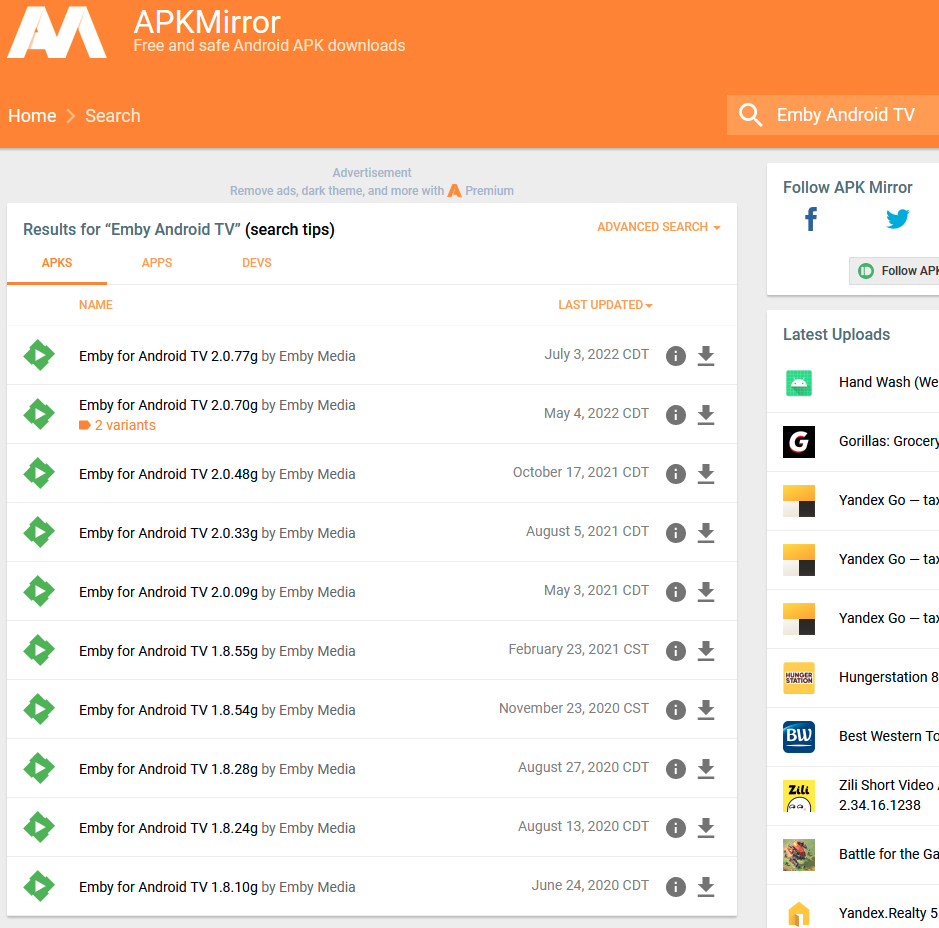Click the Battle for the Galaxy icon
This screenshot has width=939, height=928.
point(799,855)
